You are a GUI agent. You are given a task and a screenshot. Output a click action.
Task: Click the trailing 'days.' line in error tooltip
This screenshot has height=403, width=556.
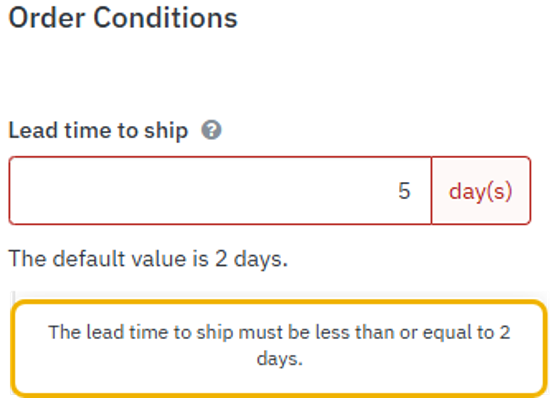pyautogui.click(x=279, y=359)
